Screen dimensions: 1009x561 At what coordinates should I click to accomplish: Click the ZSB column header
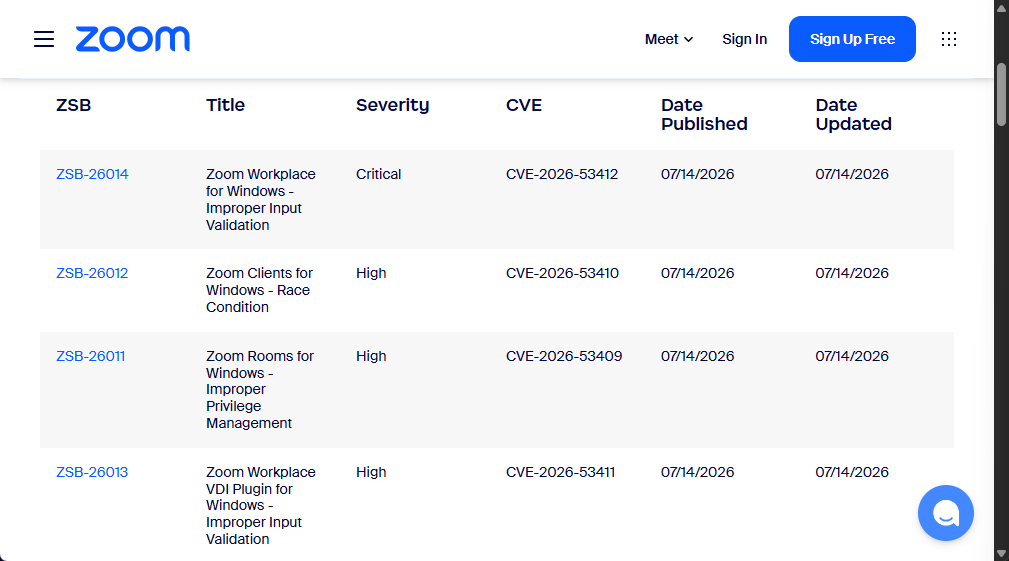73,105
